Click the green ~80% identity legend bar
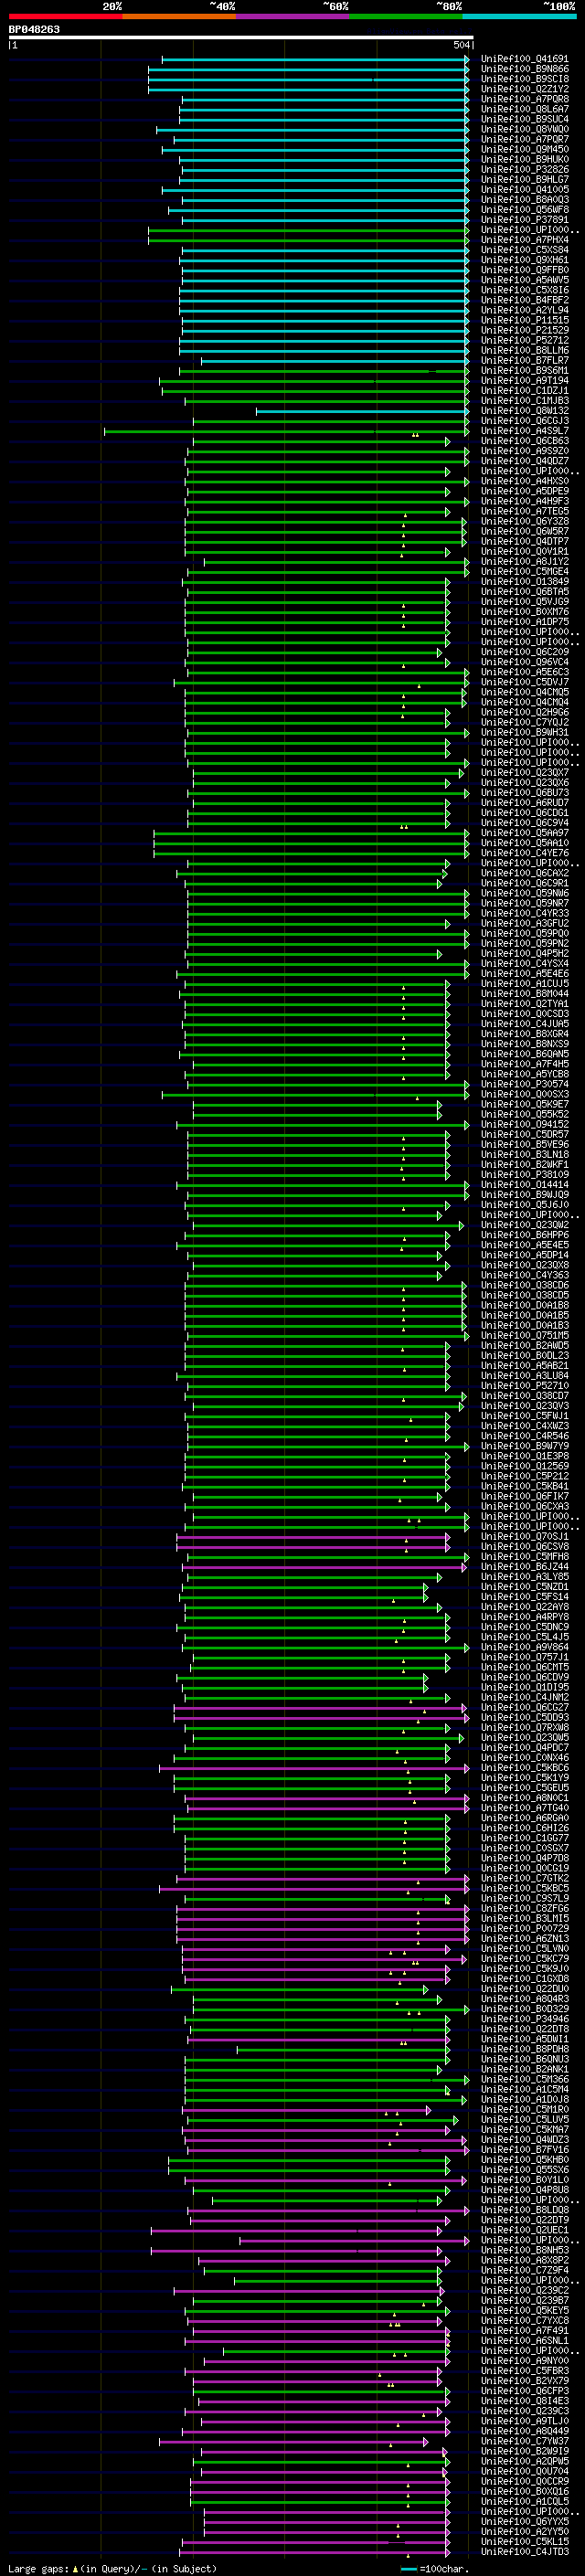Screen dimensions: 585x2576 click(406, 16)
